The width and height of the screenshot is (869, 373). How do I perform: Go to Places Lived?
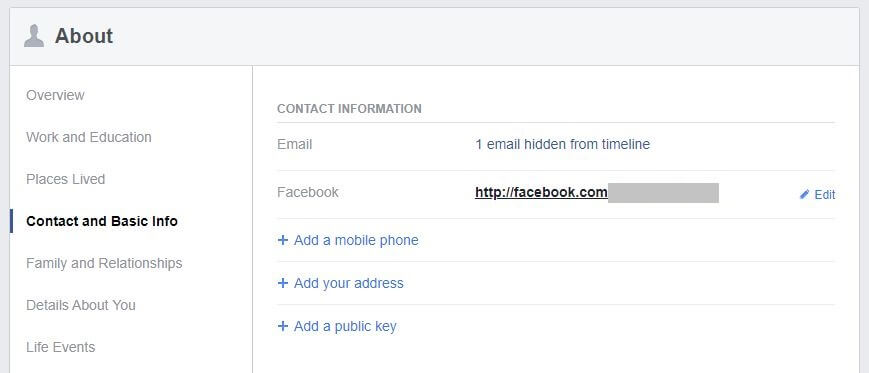pyautogui.click(x=65, y=180)
